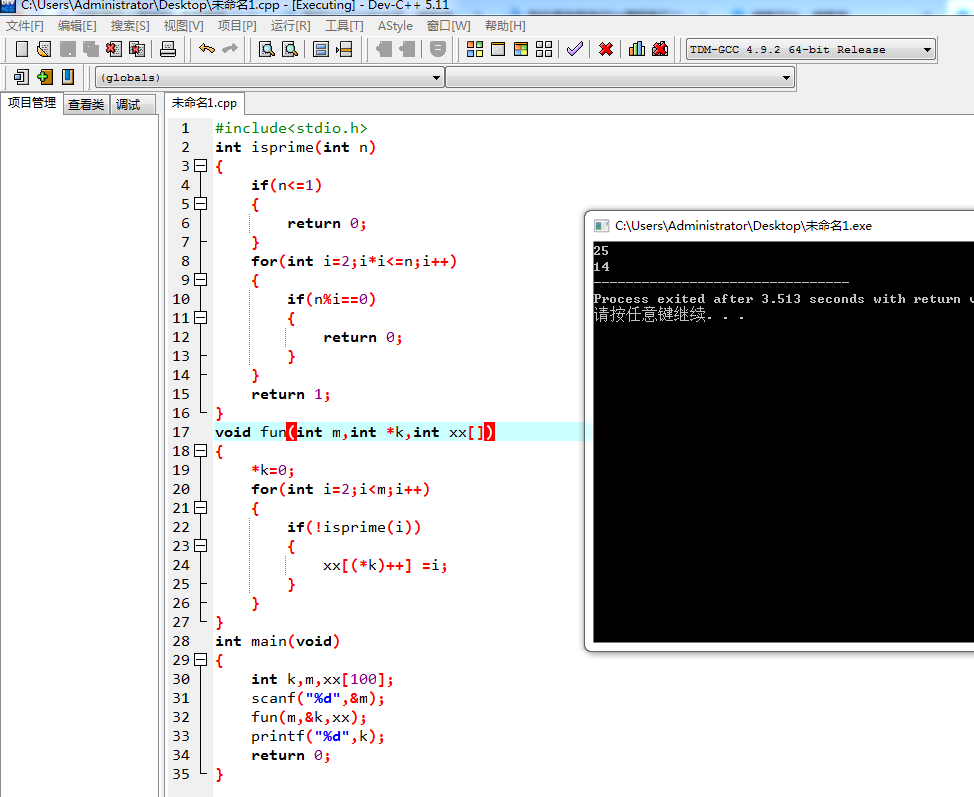Collapse the fun body fold at line 18
974x797 pixels.
(x=201, y=451)
